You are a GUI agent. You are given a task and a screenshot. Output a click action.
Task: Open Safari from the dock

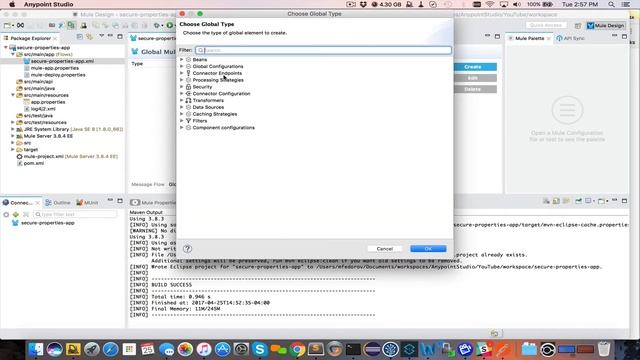(x=110, y=349)
